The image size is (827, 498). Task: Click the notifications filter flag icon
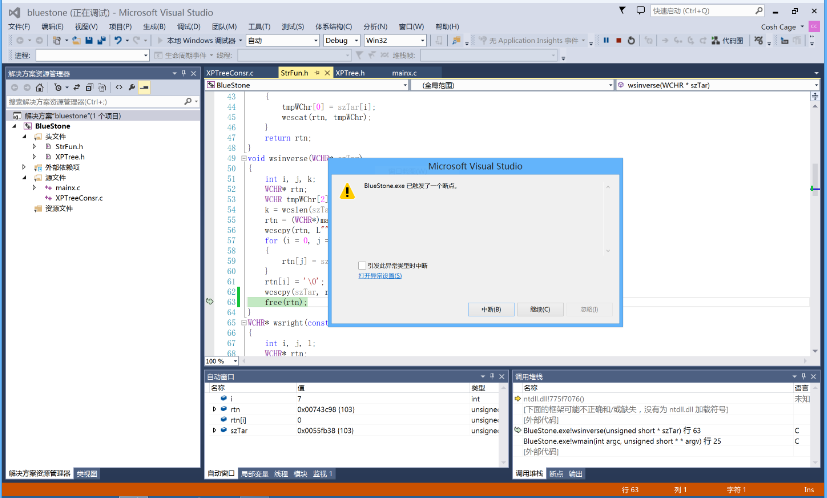point(622,11)
